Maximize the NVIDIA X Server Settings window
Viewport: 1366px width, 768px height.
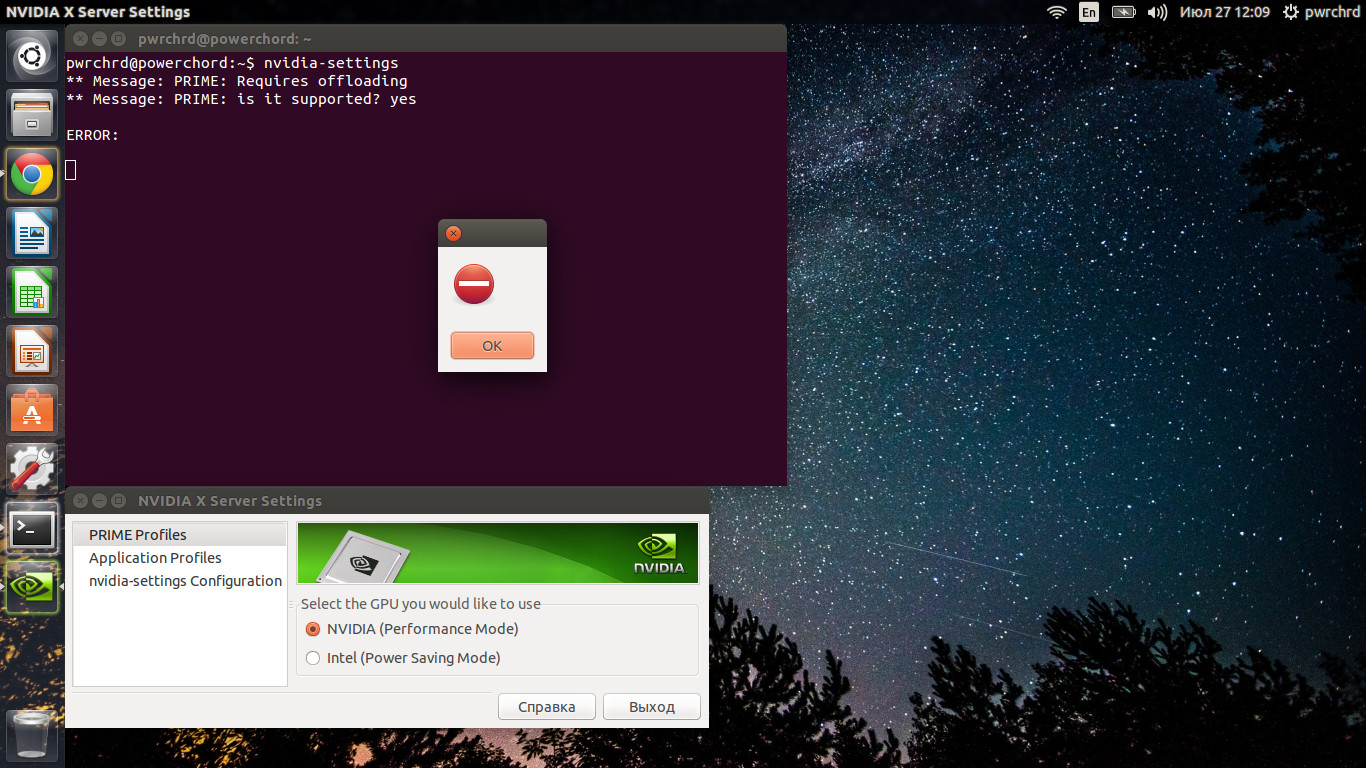[118, 500]
